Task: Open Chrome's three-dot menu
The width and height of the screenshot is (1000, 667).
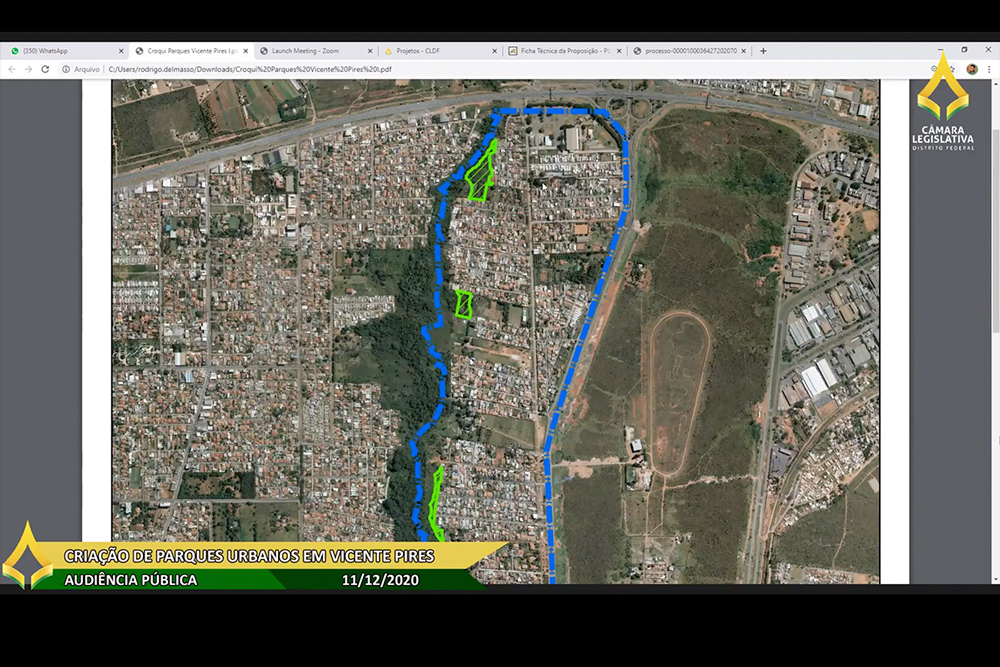Action: (989, 69)
